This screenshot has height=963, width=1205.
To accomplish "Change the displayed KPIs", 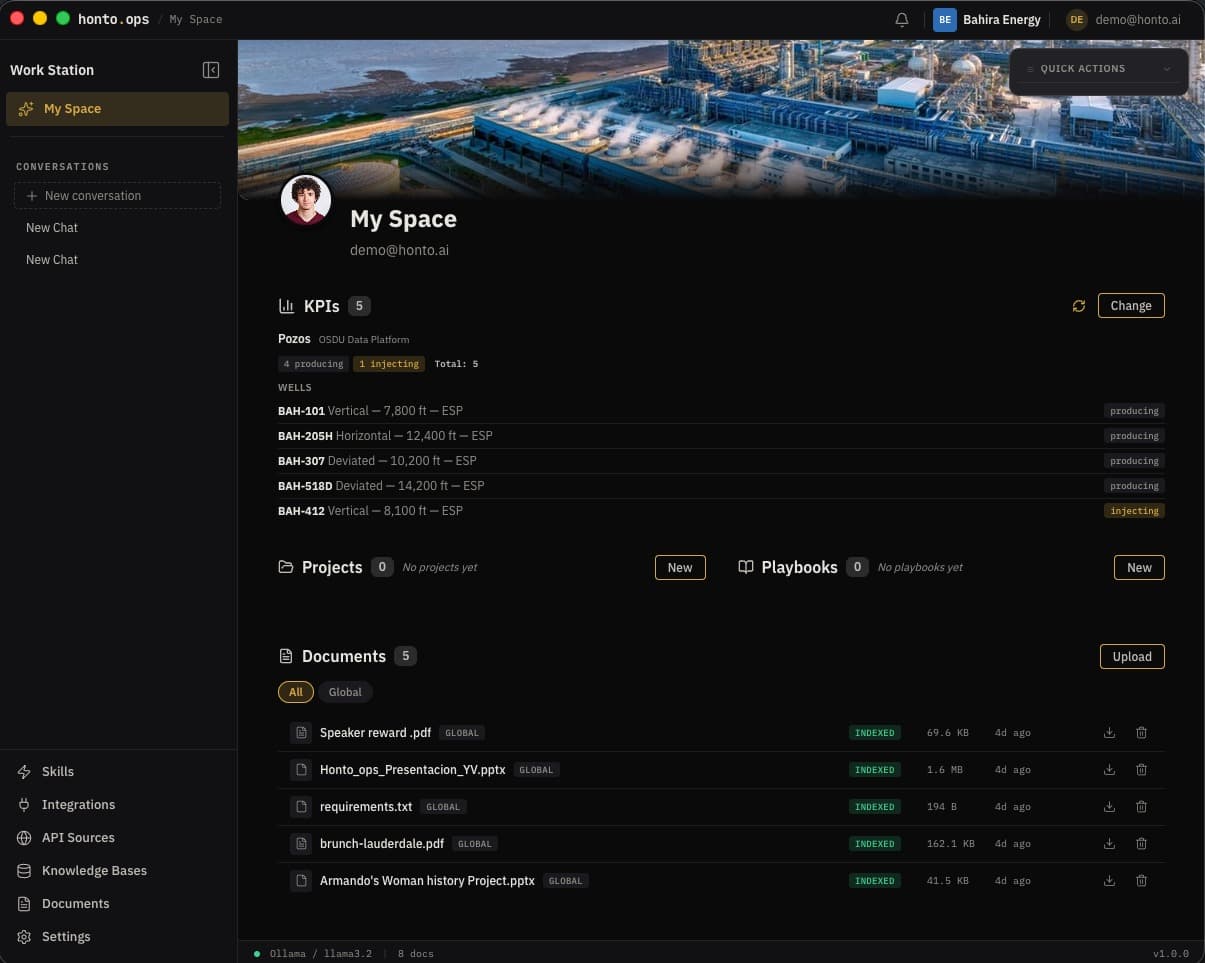I will (1131, 305).
